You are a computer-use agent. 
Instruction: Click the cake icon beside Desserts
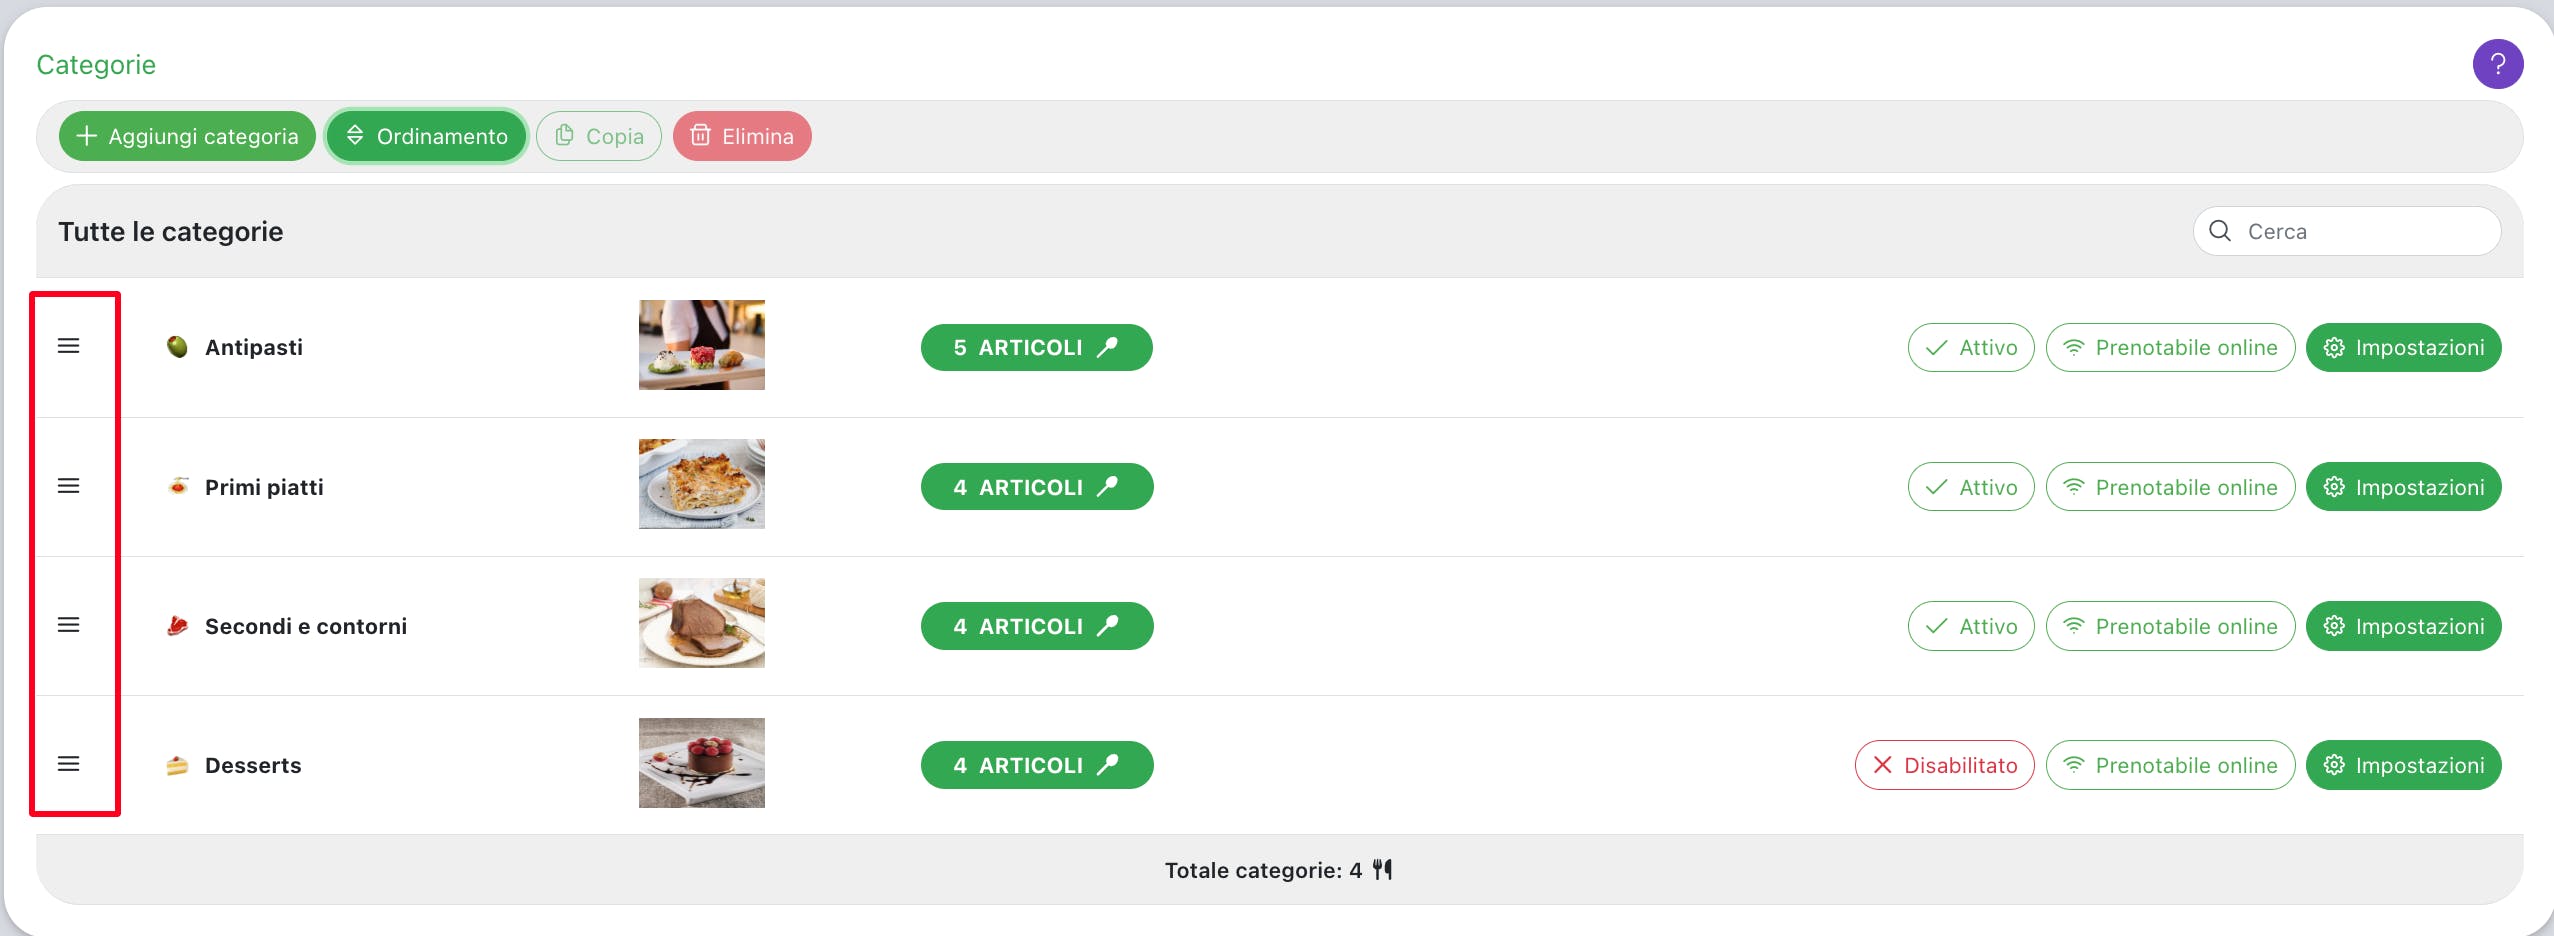[177, 766]
